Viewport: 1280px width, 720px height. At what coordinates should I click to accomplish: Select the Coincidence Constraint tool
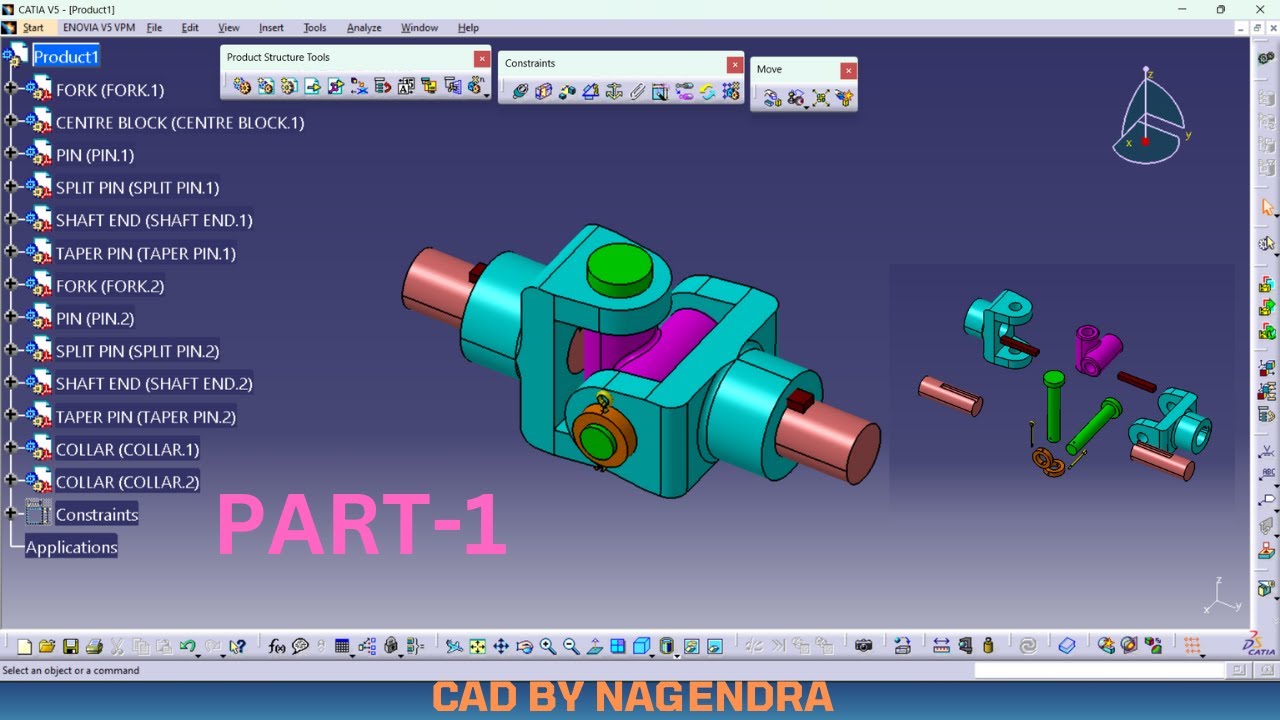pos(520,92)
